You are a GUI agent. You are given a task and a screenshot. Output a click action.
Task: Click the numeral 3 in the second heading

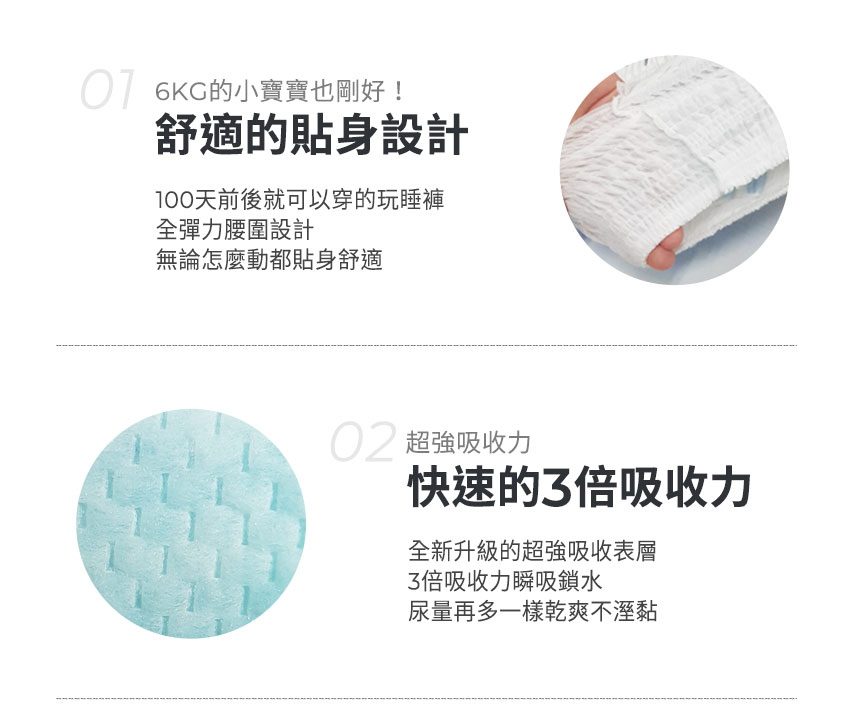[556, 487]
